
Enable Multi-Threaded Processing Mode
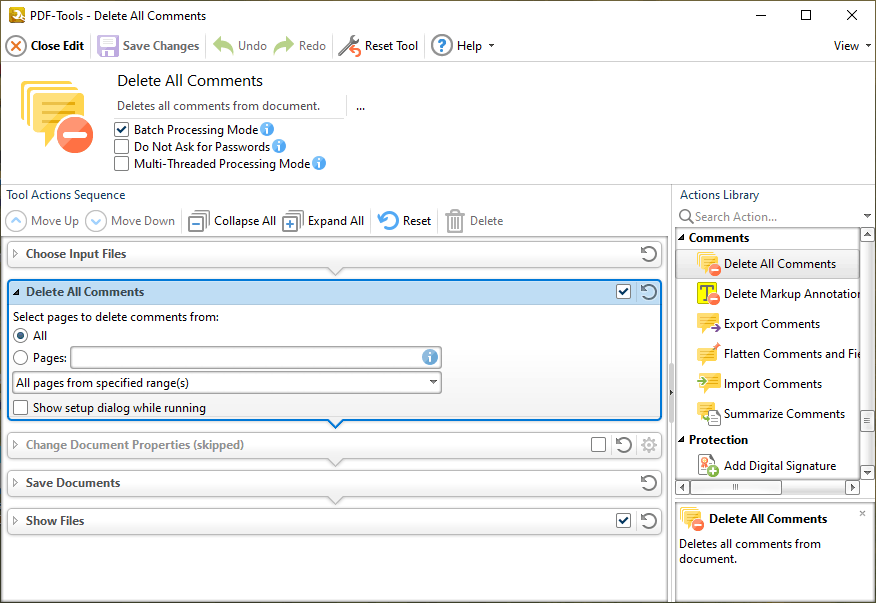(x=122, y=164)
